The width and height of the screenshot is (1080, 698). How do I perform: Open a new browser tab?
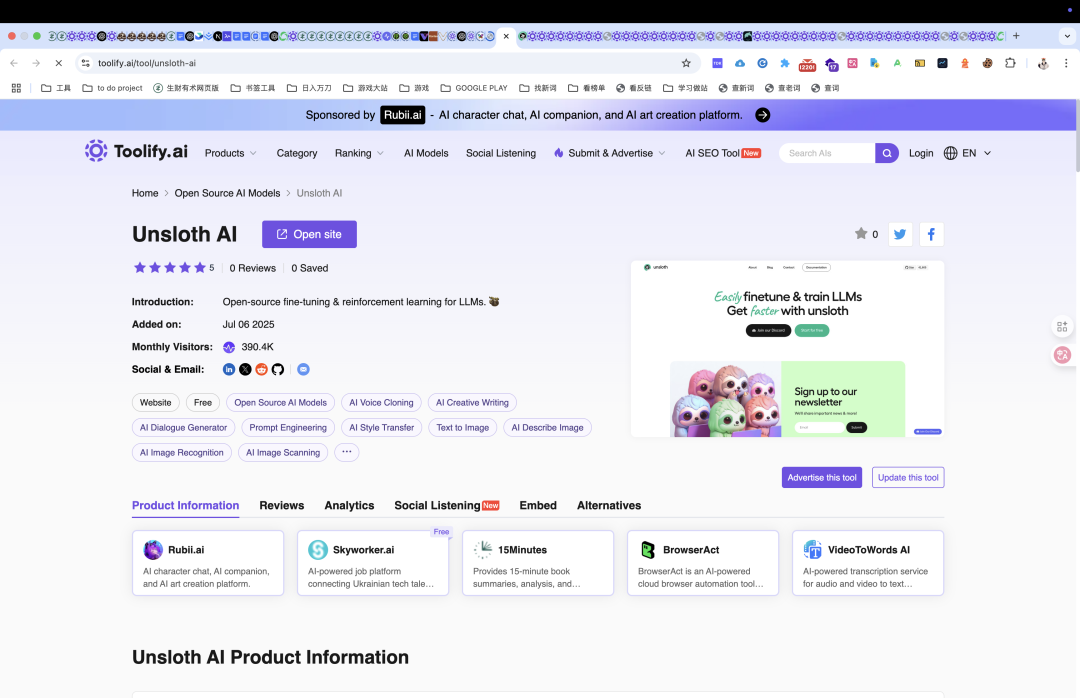click(x=1016, y=36)
